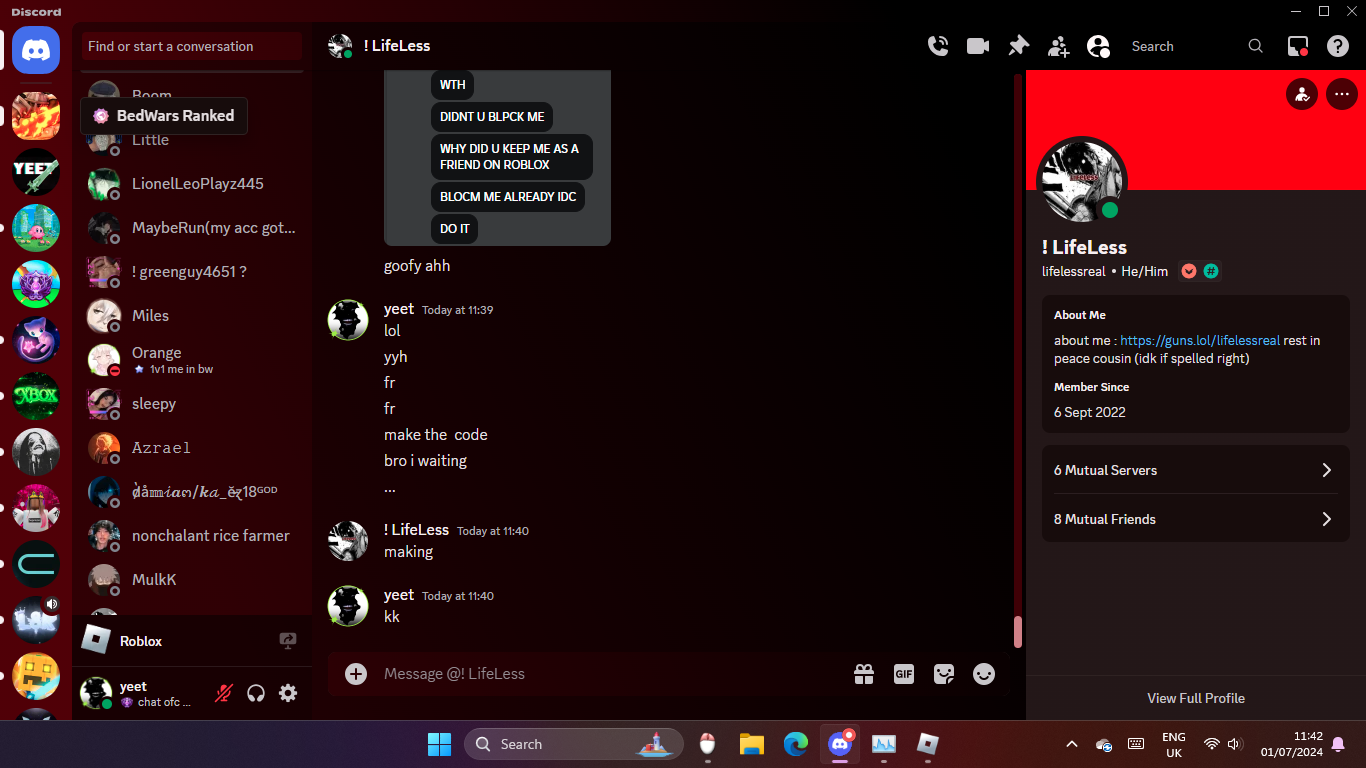The width and height of the screenshot is (1366, 768).
Task: Open the gift Nitro picker
Action: tap(864, 674)
